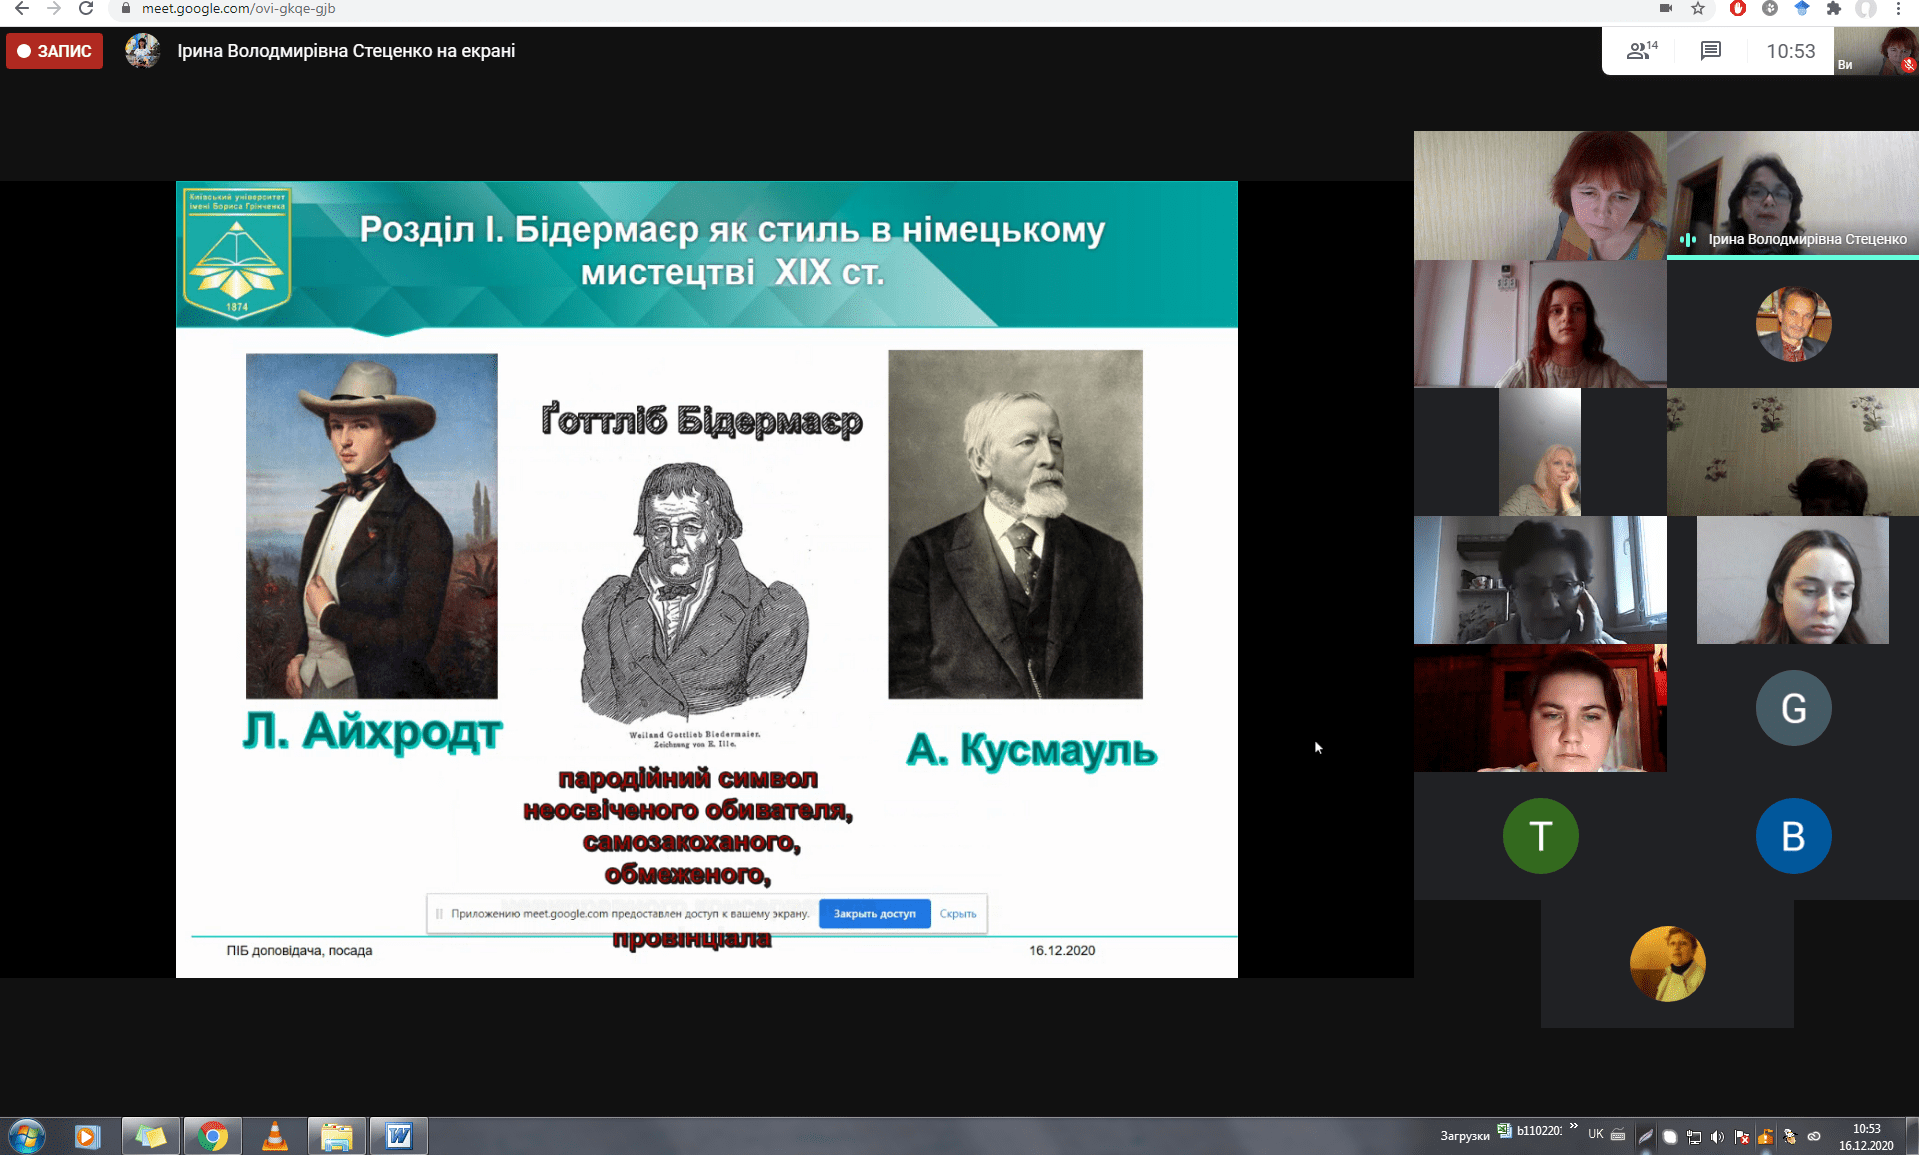Open the meeting chat panel
Screen dimensions: 1919x1155
click(1711, 51)
